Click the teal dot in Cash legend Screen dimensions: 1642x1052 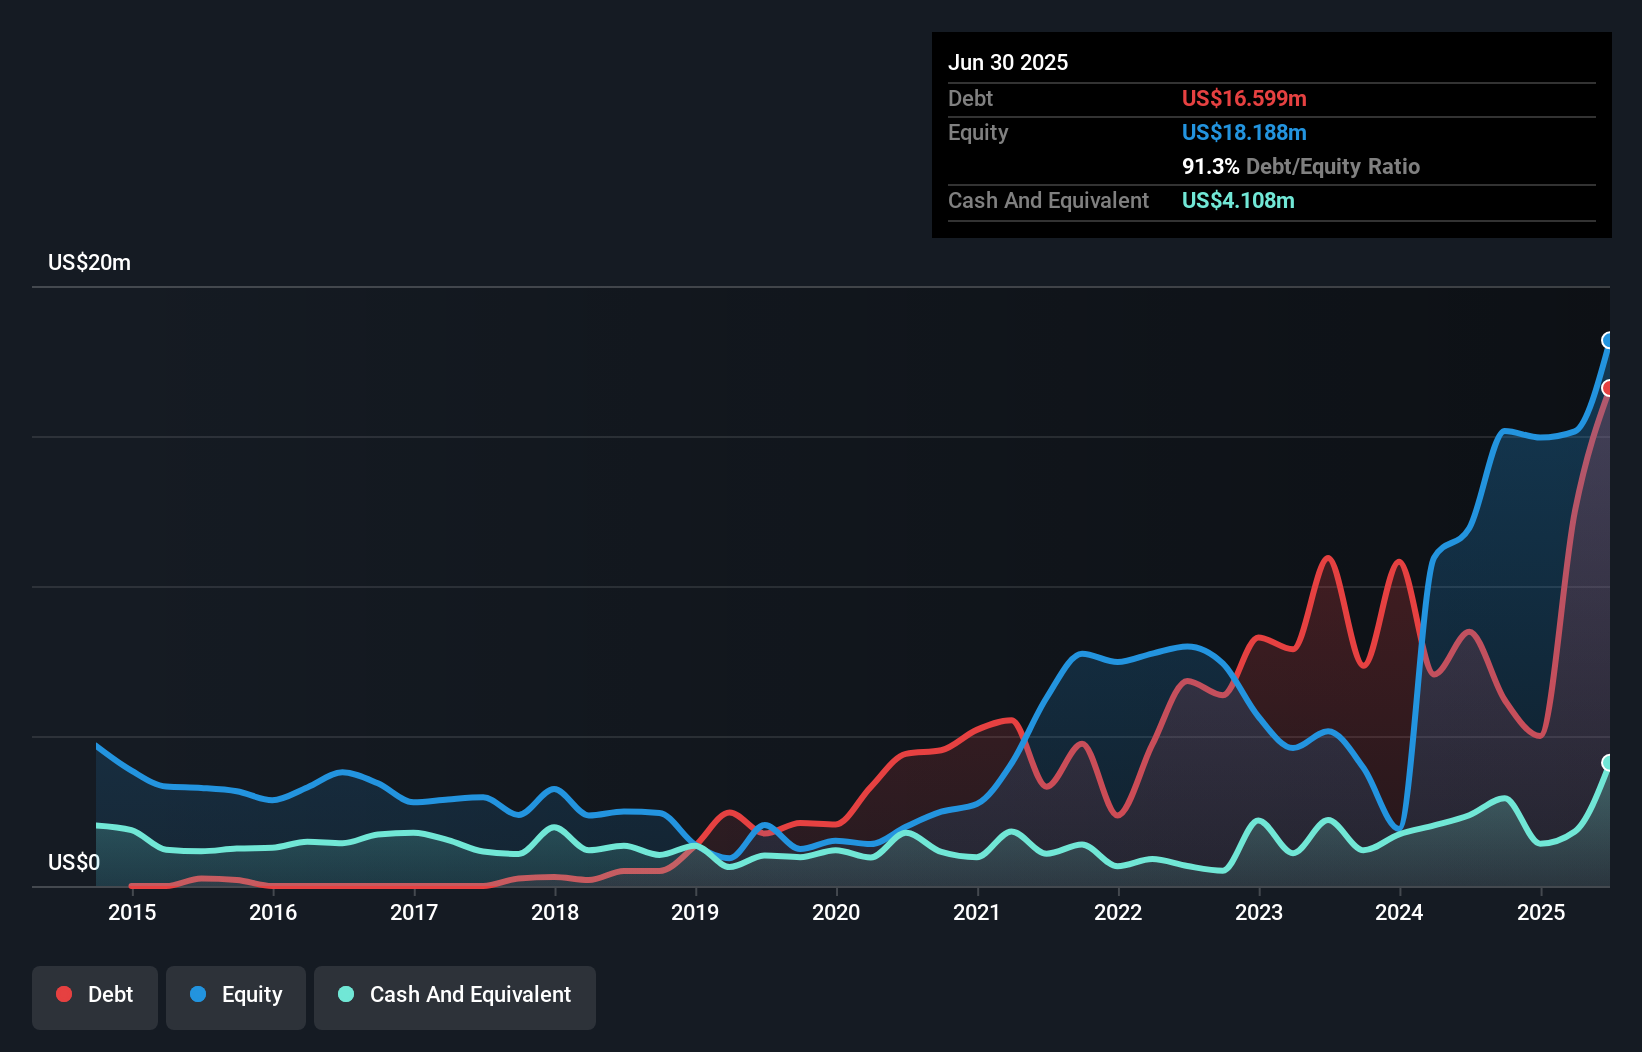(x=346, y=994)
